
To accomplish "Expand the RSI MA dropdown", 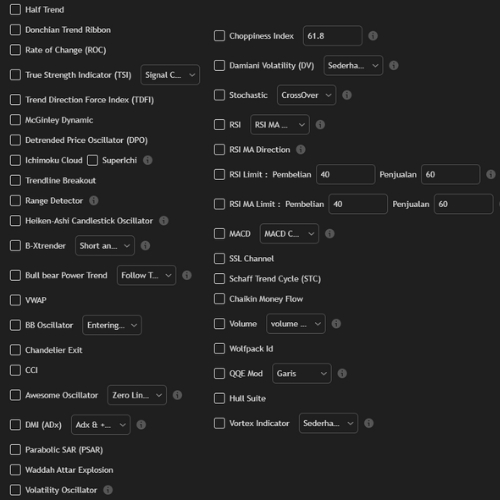I will [x=280, y=125].
